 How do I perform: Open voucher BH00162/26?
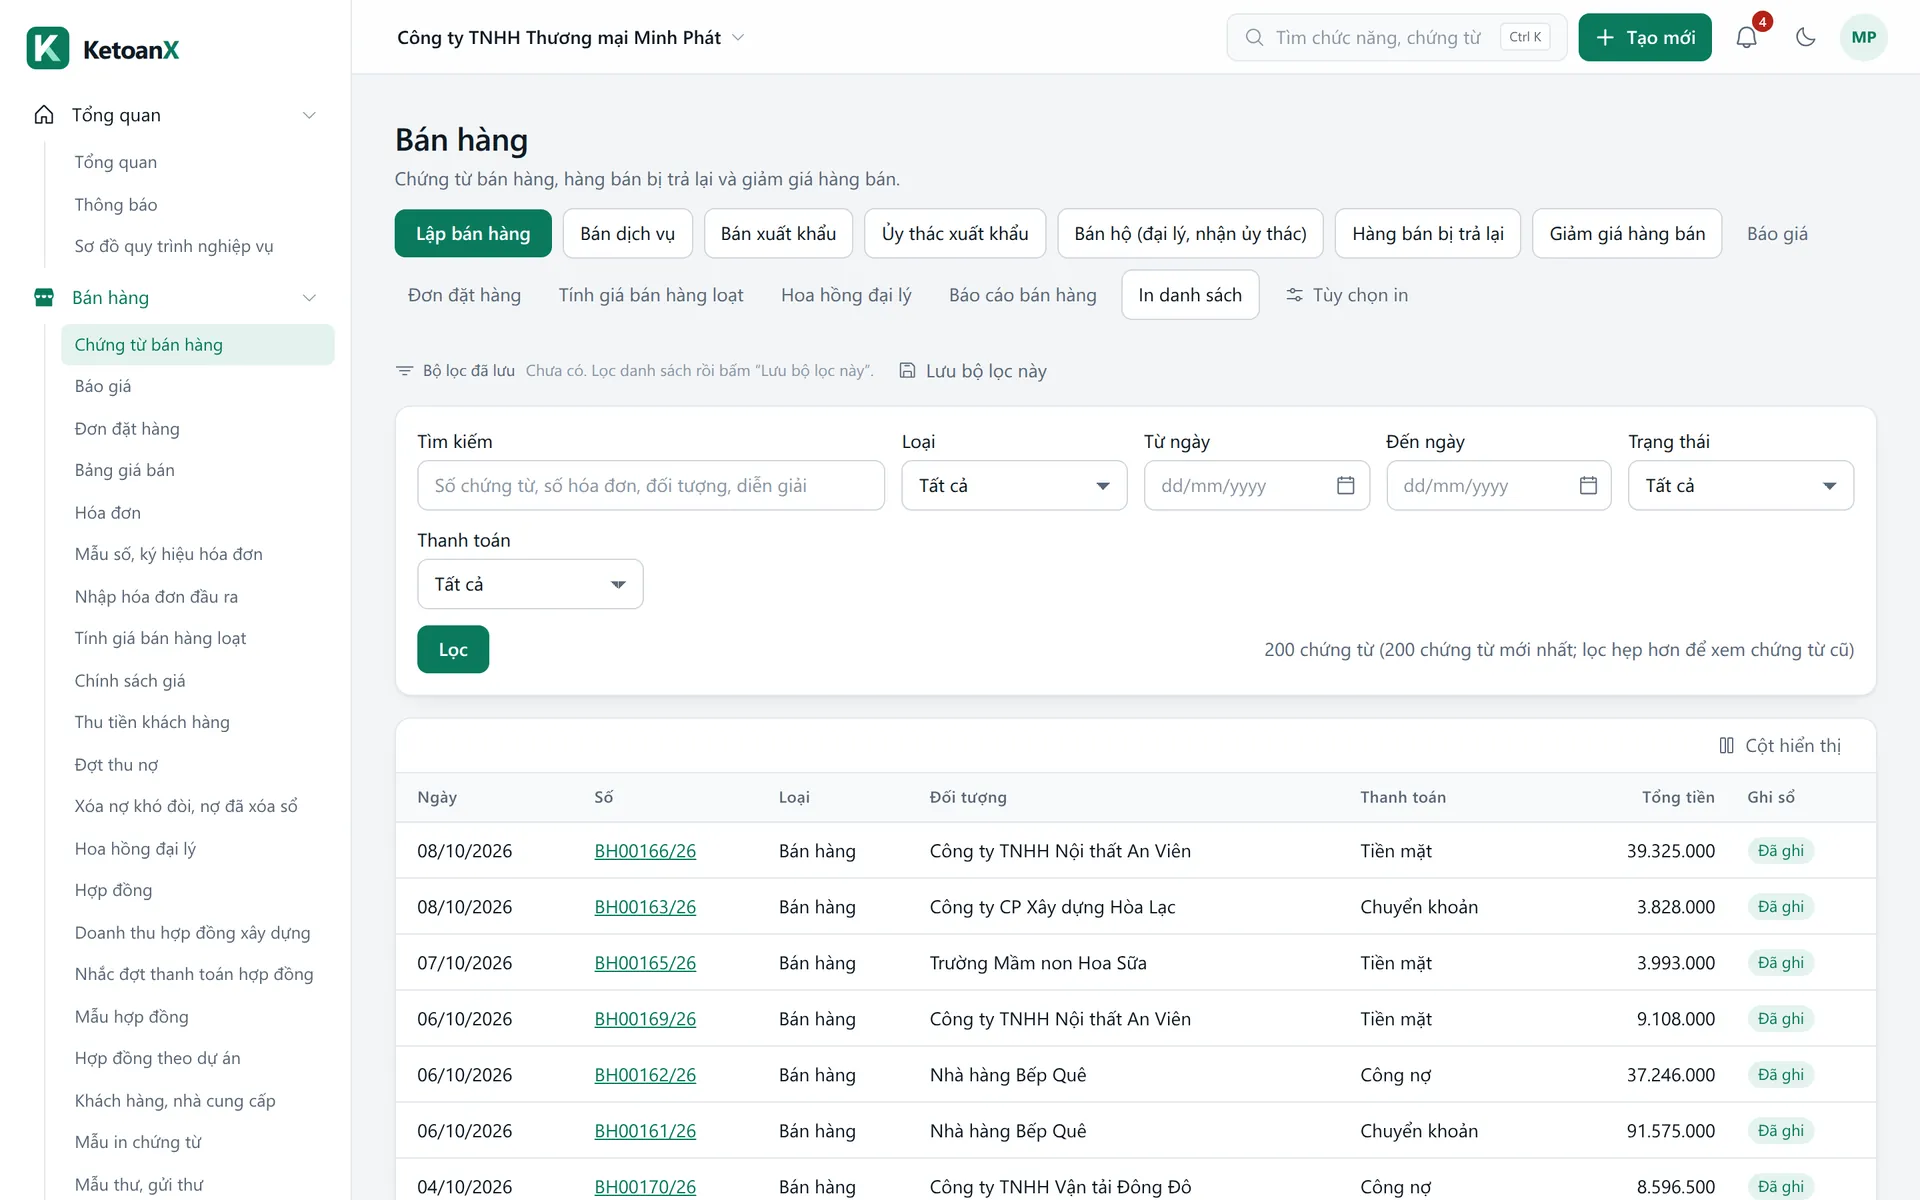point(645,1075)
